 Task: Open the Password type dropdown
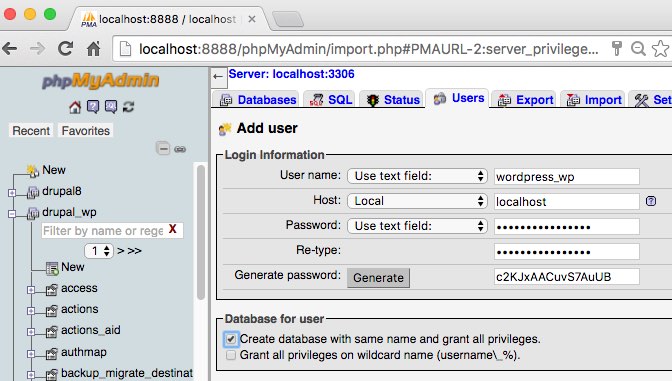(x=417, y=225)
